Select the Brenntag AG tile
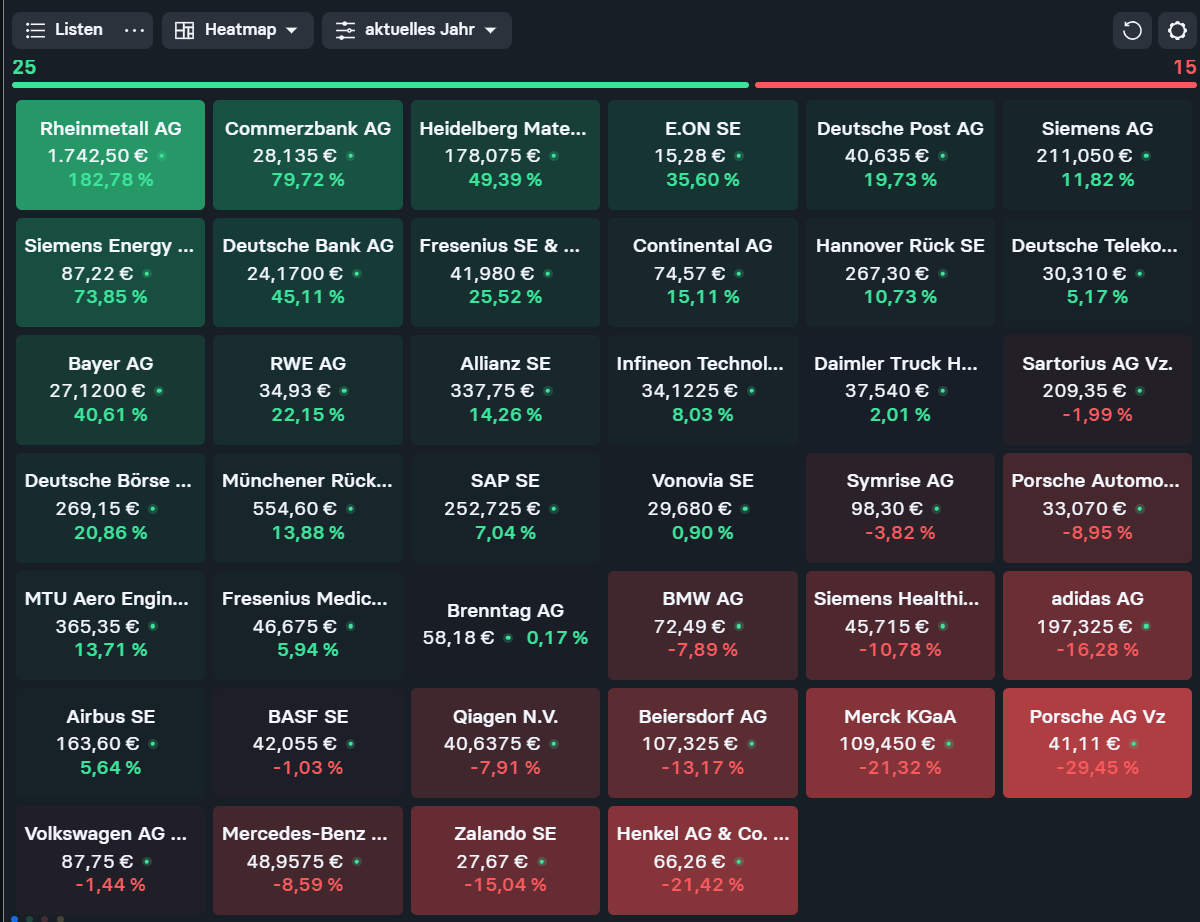The image size is (1200, 922). coord(505,625)
